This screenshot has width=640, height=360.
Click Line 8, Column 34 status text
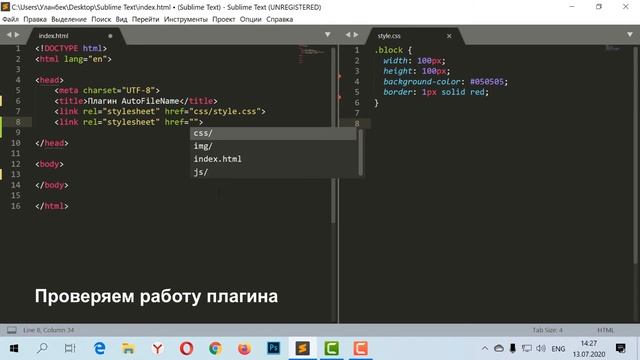[49, 330]
